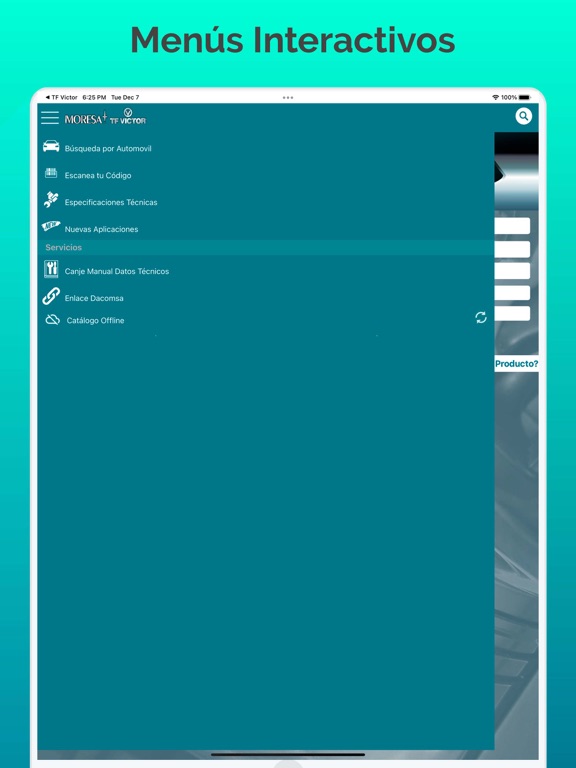The image size is (576, 768).
Task: Go back to TF Victor app in status bar
Action: (x=61, y=97)
